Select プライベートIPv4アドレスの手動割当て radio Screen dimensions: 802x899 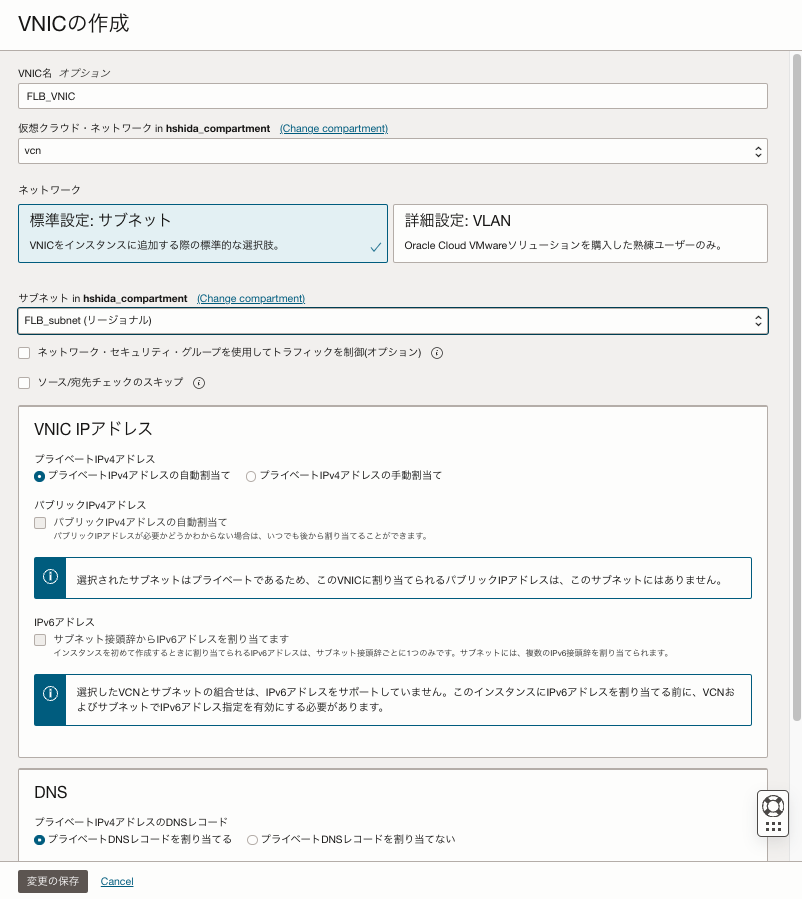[x=251, y=476]
